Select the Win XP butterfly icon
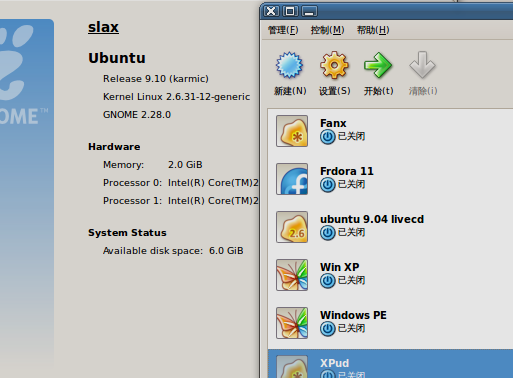This screenshot has width=513, height=378. [x=292, y=275]
